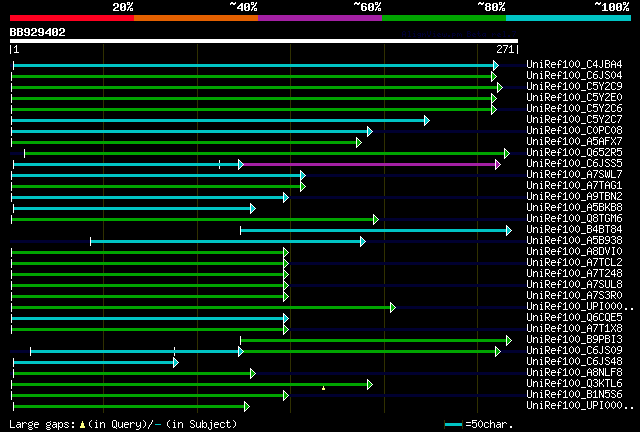Open the UniRef100_B4BT84 label
The width and height of the screenshot is (640, 432).
[x=574, y=230]
